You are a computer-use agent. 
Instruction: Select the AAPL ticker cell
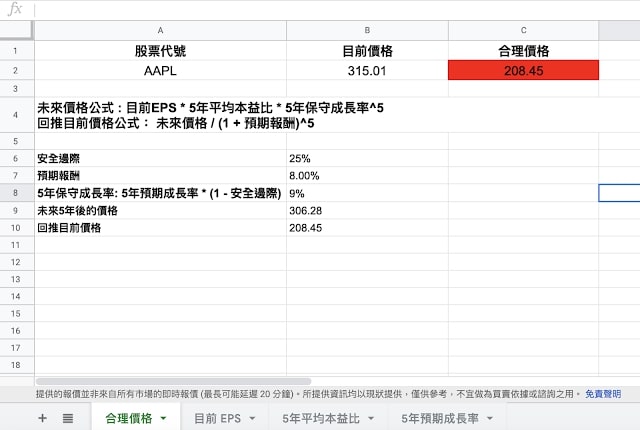(160, 70)
